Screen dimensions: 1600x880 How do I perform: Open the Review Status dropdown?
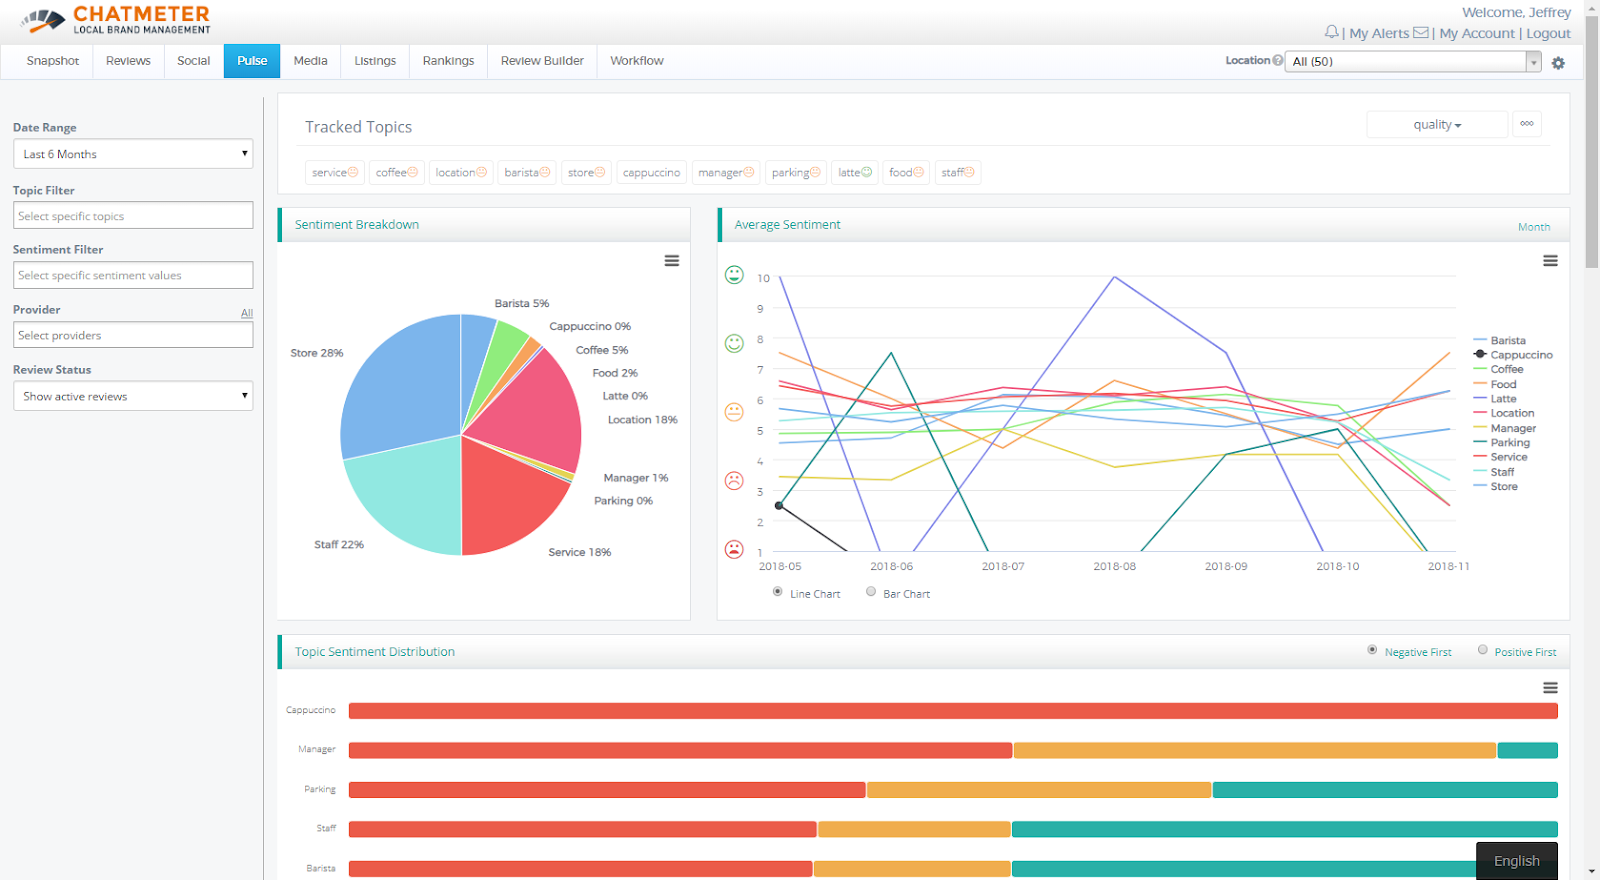tap(133, 396)
